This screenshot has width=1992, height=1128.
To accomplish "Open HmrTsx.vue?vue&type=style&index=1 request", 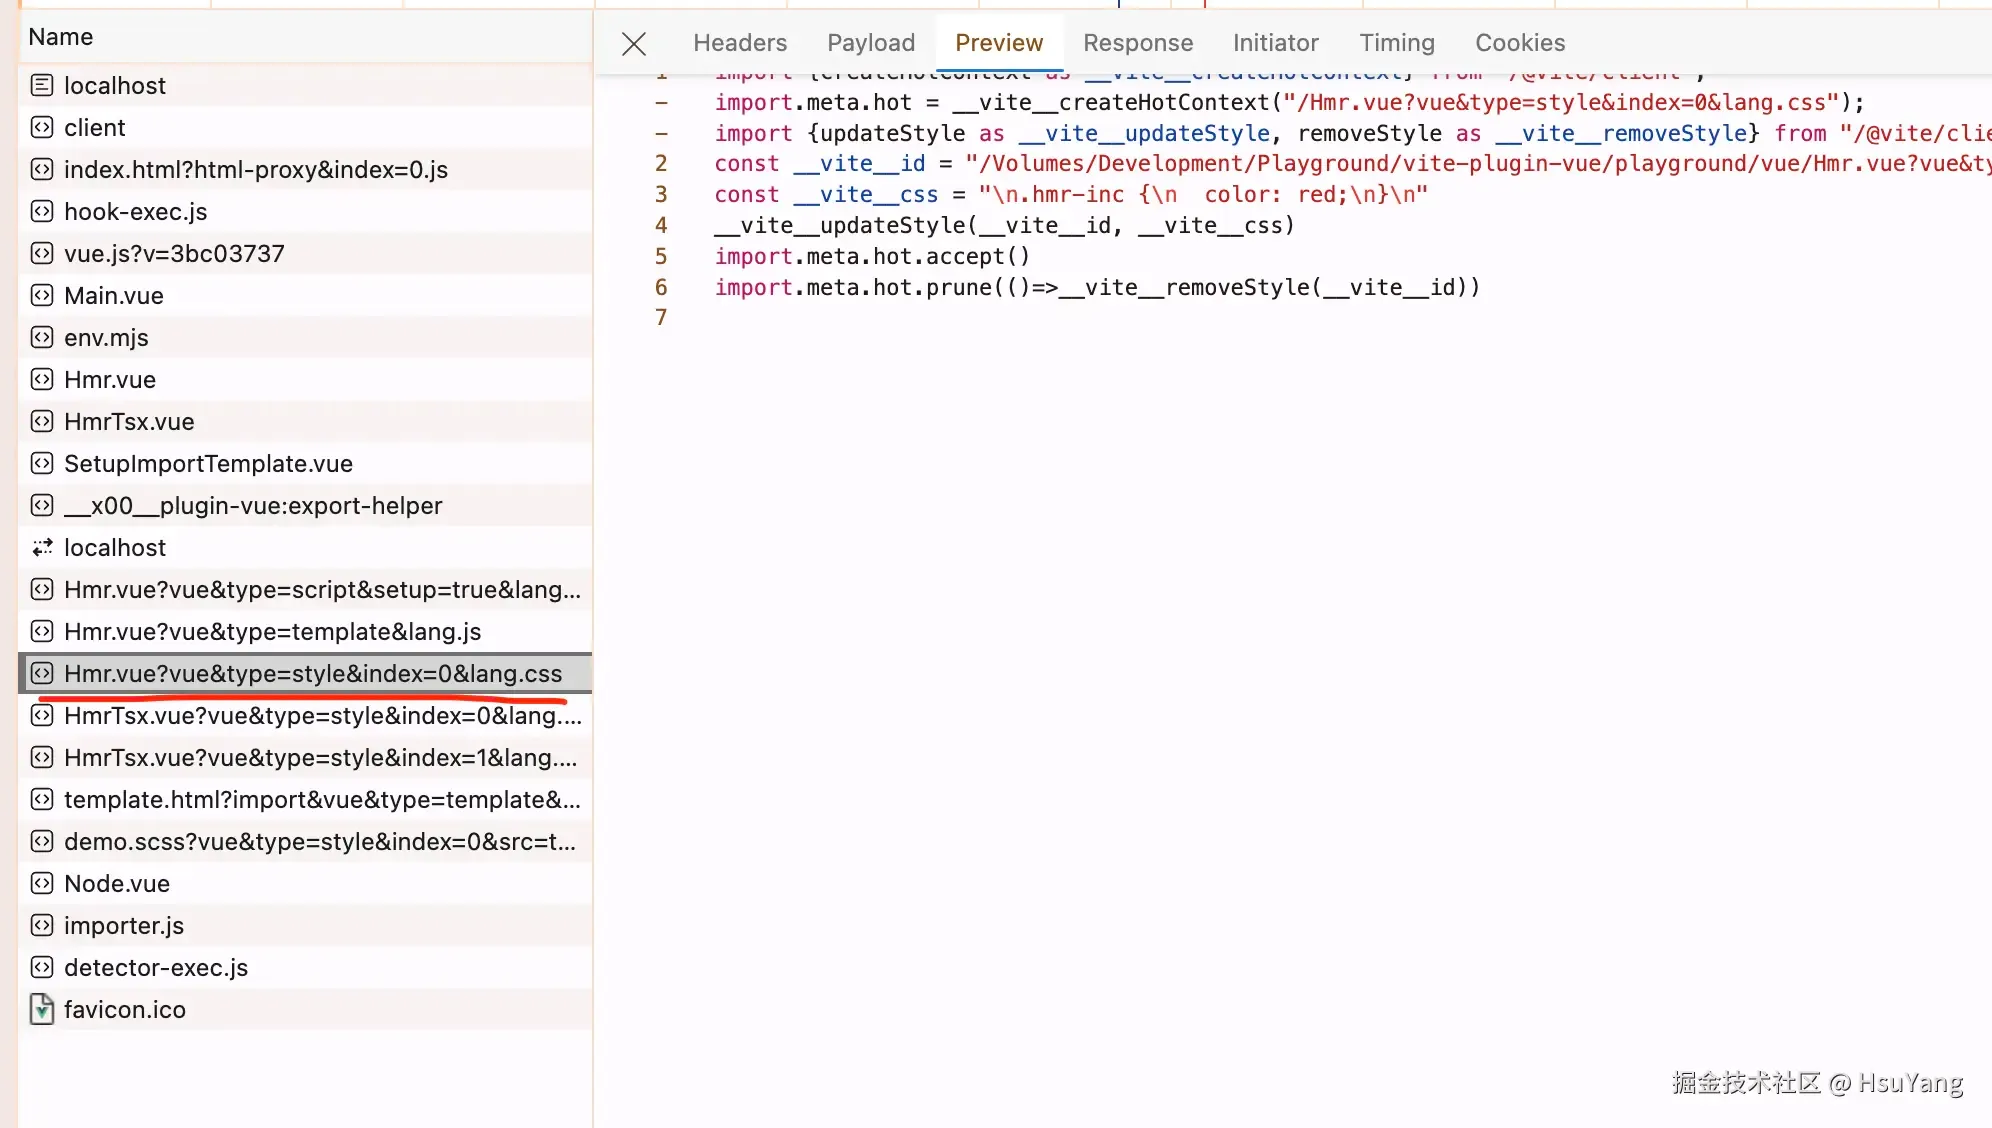I will pyautogui.click(x=305, y=757).
